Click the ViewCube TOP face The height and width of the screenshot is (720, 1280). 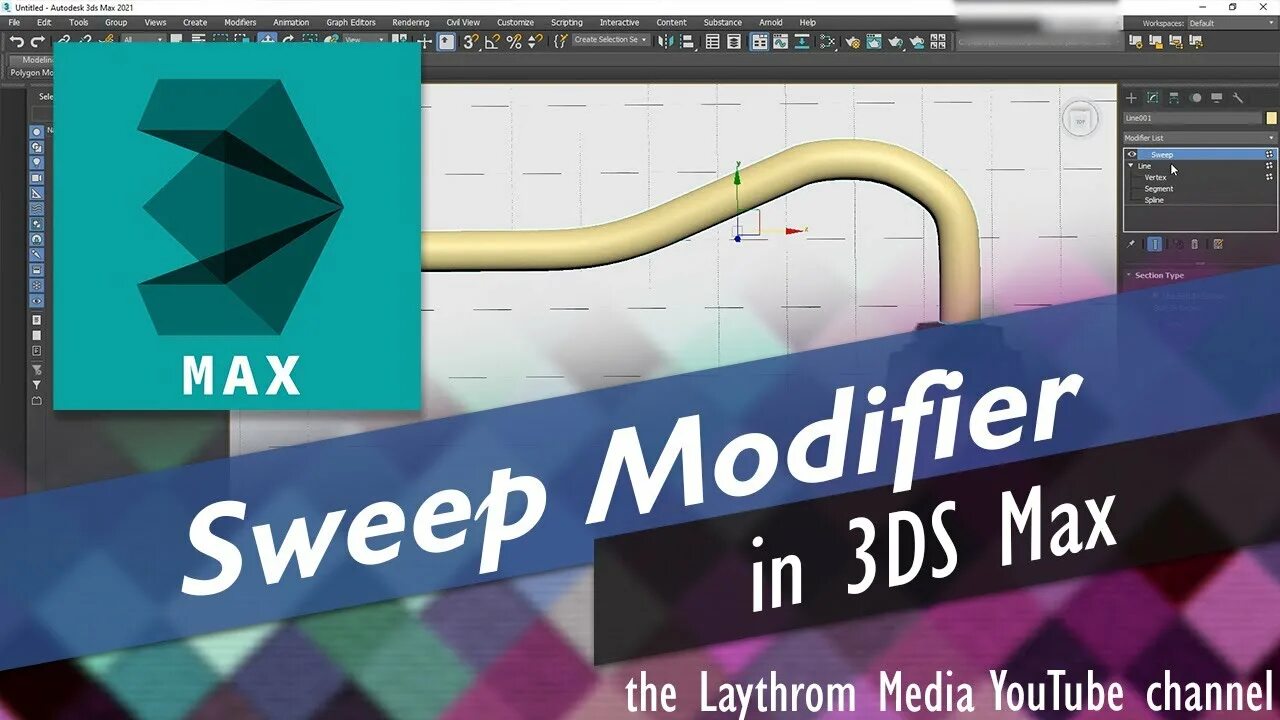click(1079, 122)
